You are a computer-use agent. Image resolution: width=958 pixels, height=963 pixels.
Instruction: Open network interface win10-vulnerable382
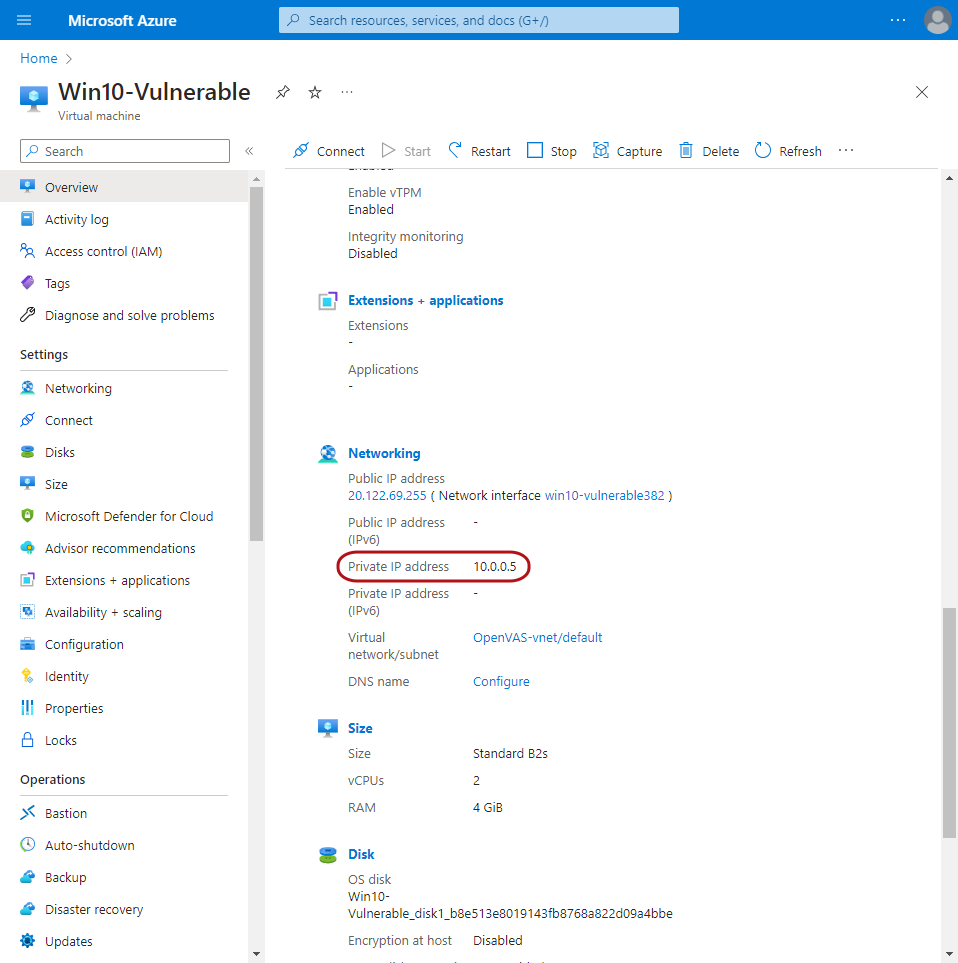pos(604,496)
